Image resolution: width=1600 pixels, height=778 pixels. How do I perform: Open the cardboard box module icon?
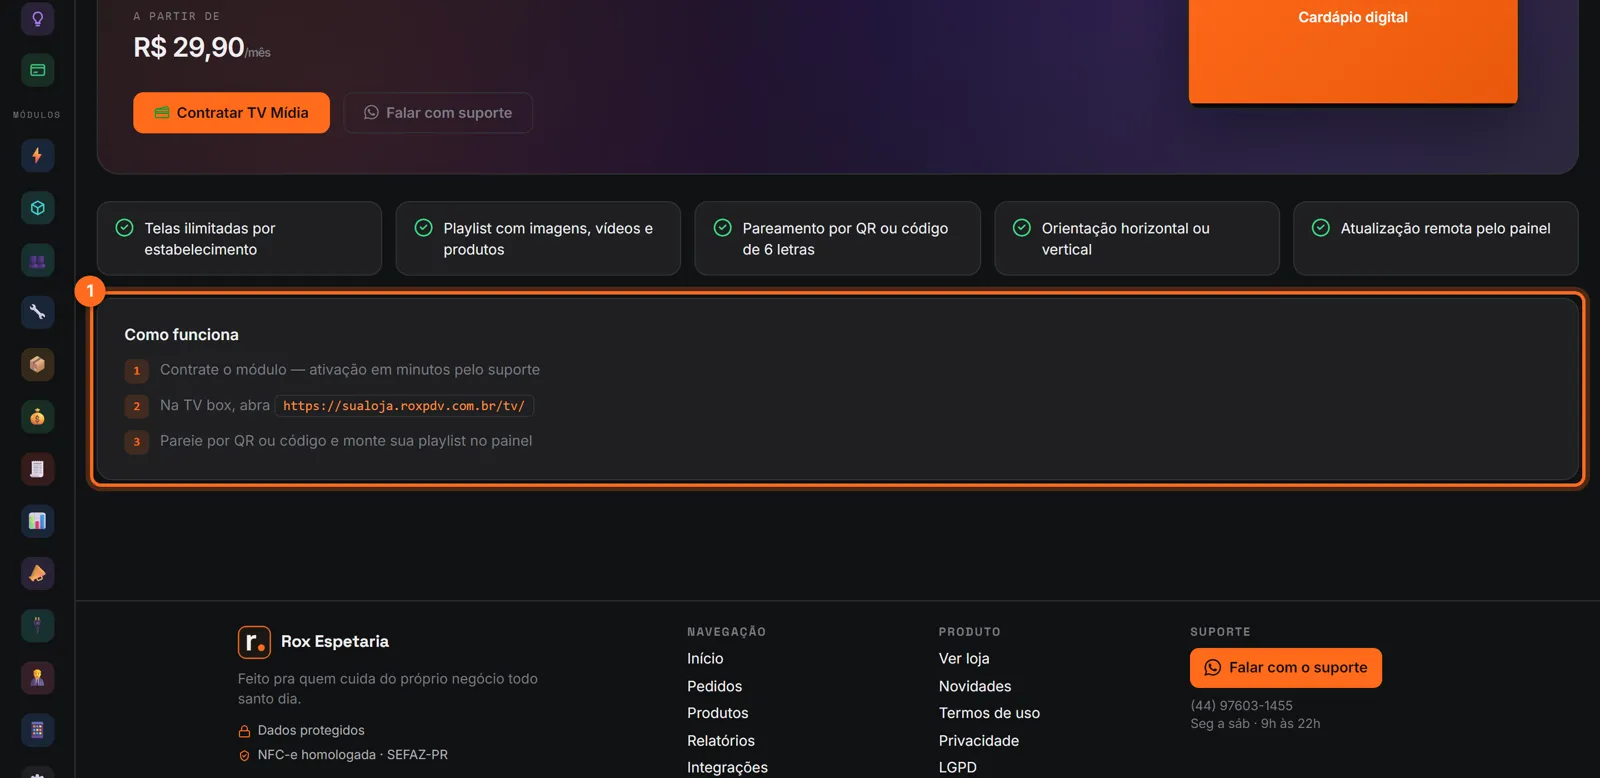[x=37, y=364]
